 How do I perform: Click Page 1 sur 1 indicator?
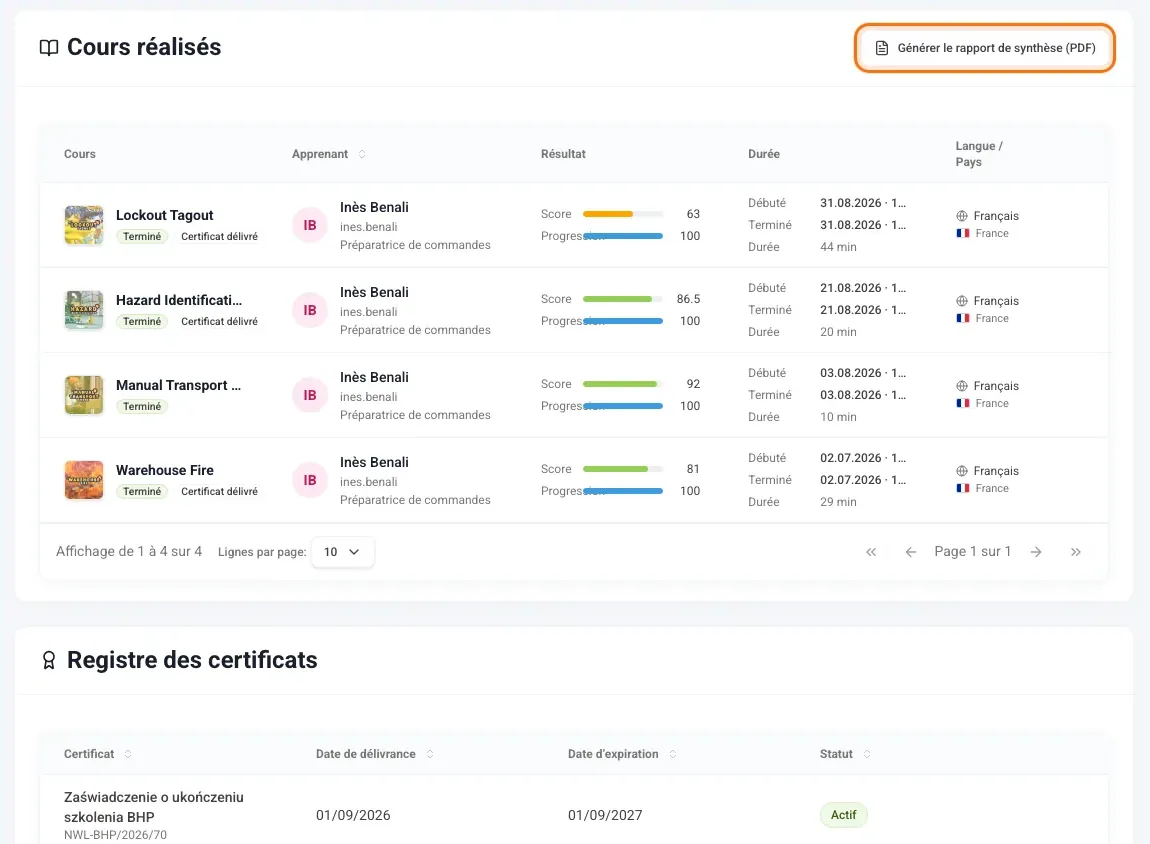click(973, 551)
